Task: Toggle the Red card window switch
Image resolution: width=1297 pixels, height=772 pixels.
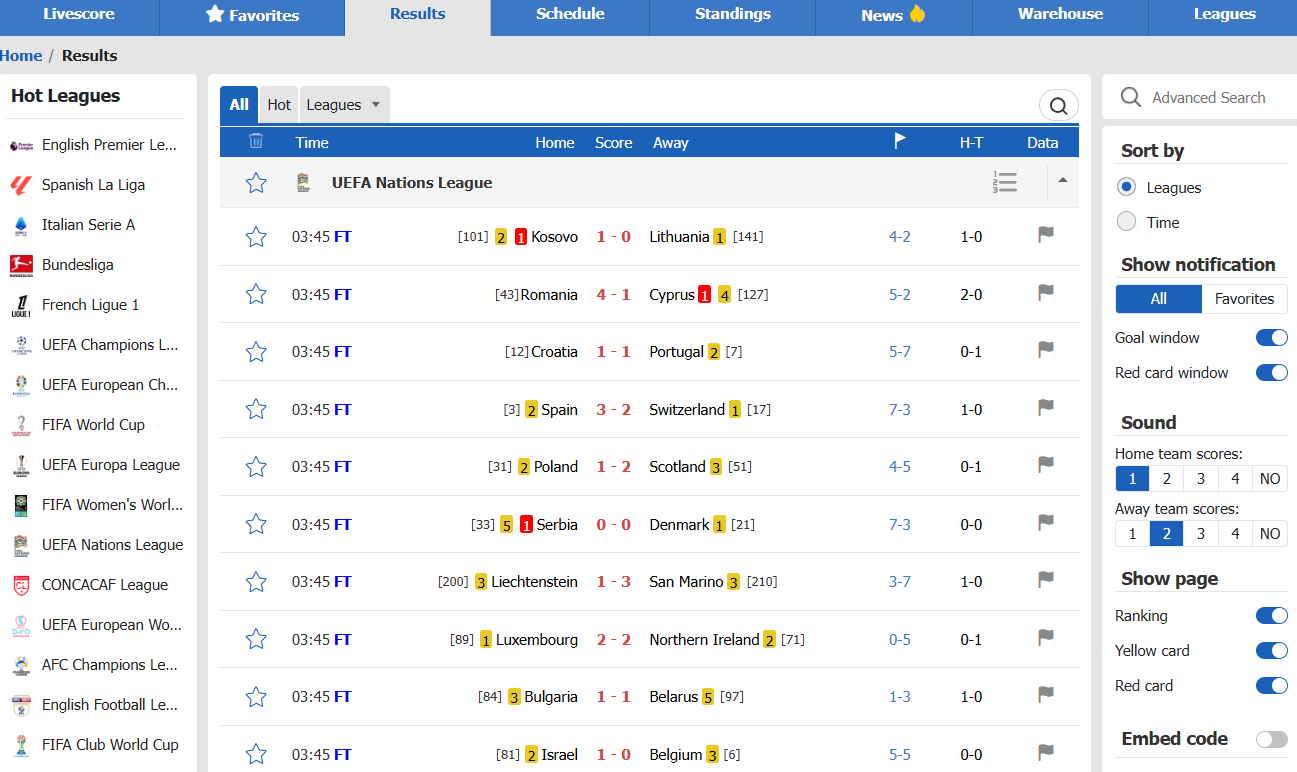Action: [1272, 373]
